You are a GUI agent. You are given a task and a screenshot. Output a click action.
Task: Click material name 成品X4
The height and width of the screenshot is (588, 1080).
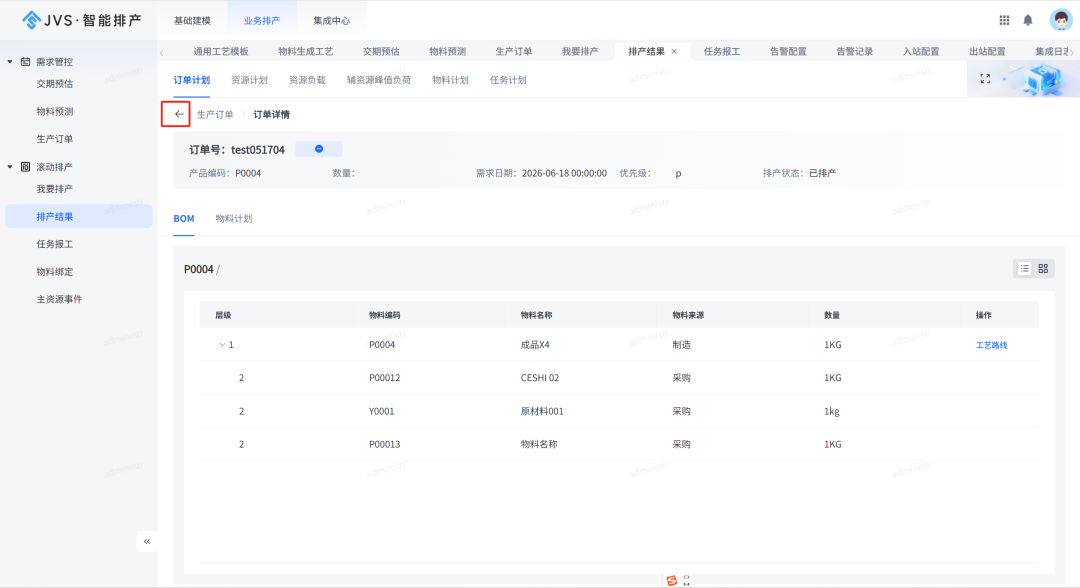point(535,344)
